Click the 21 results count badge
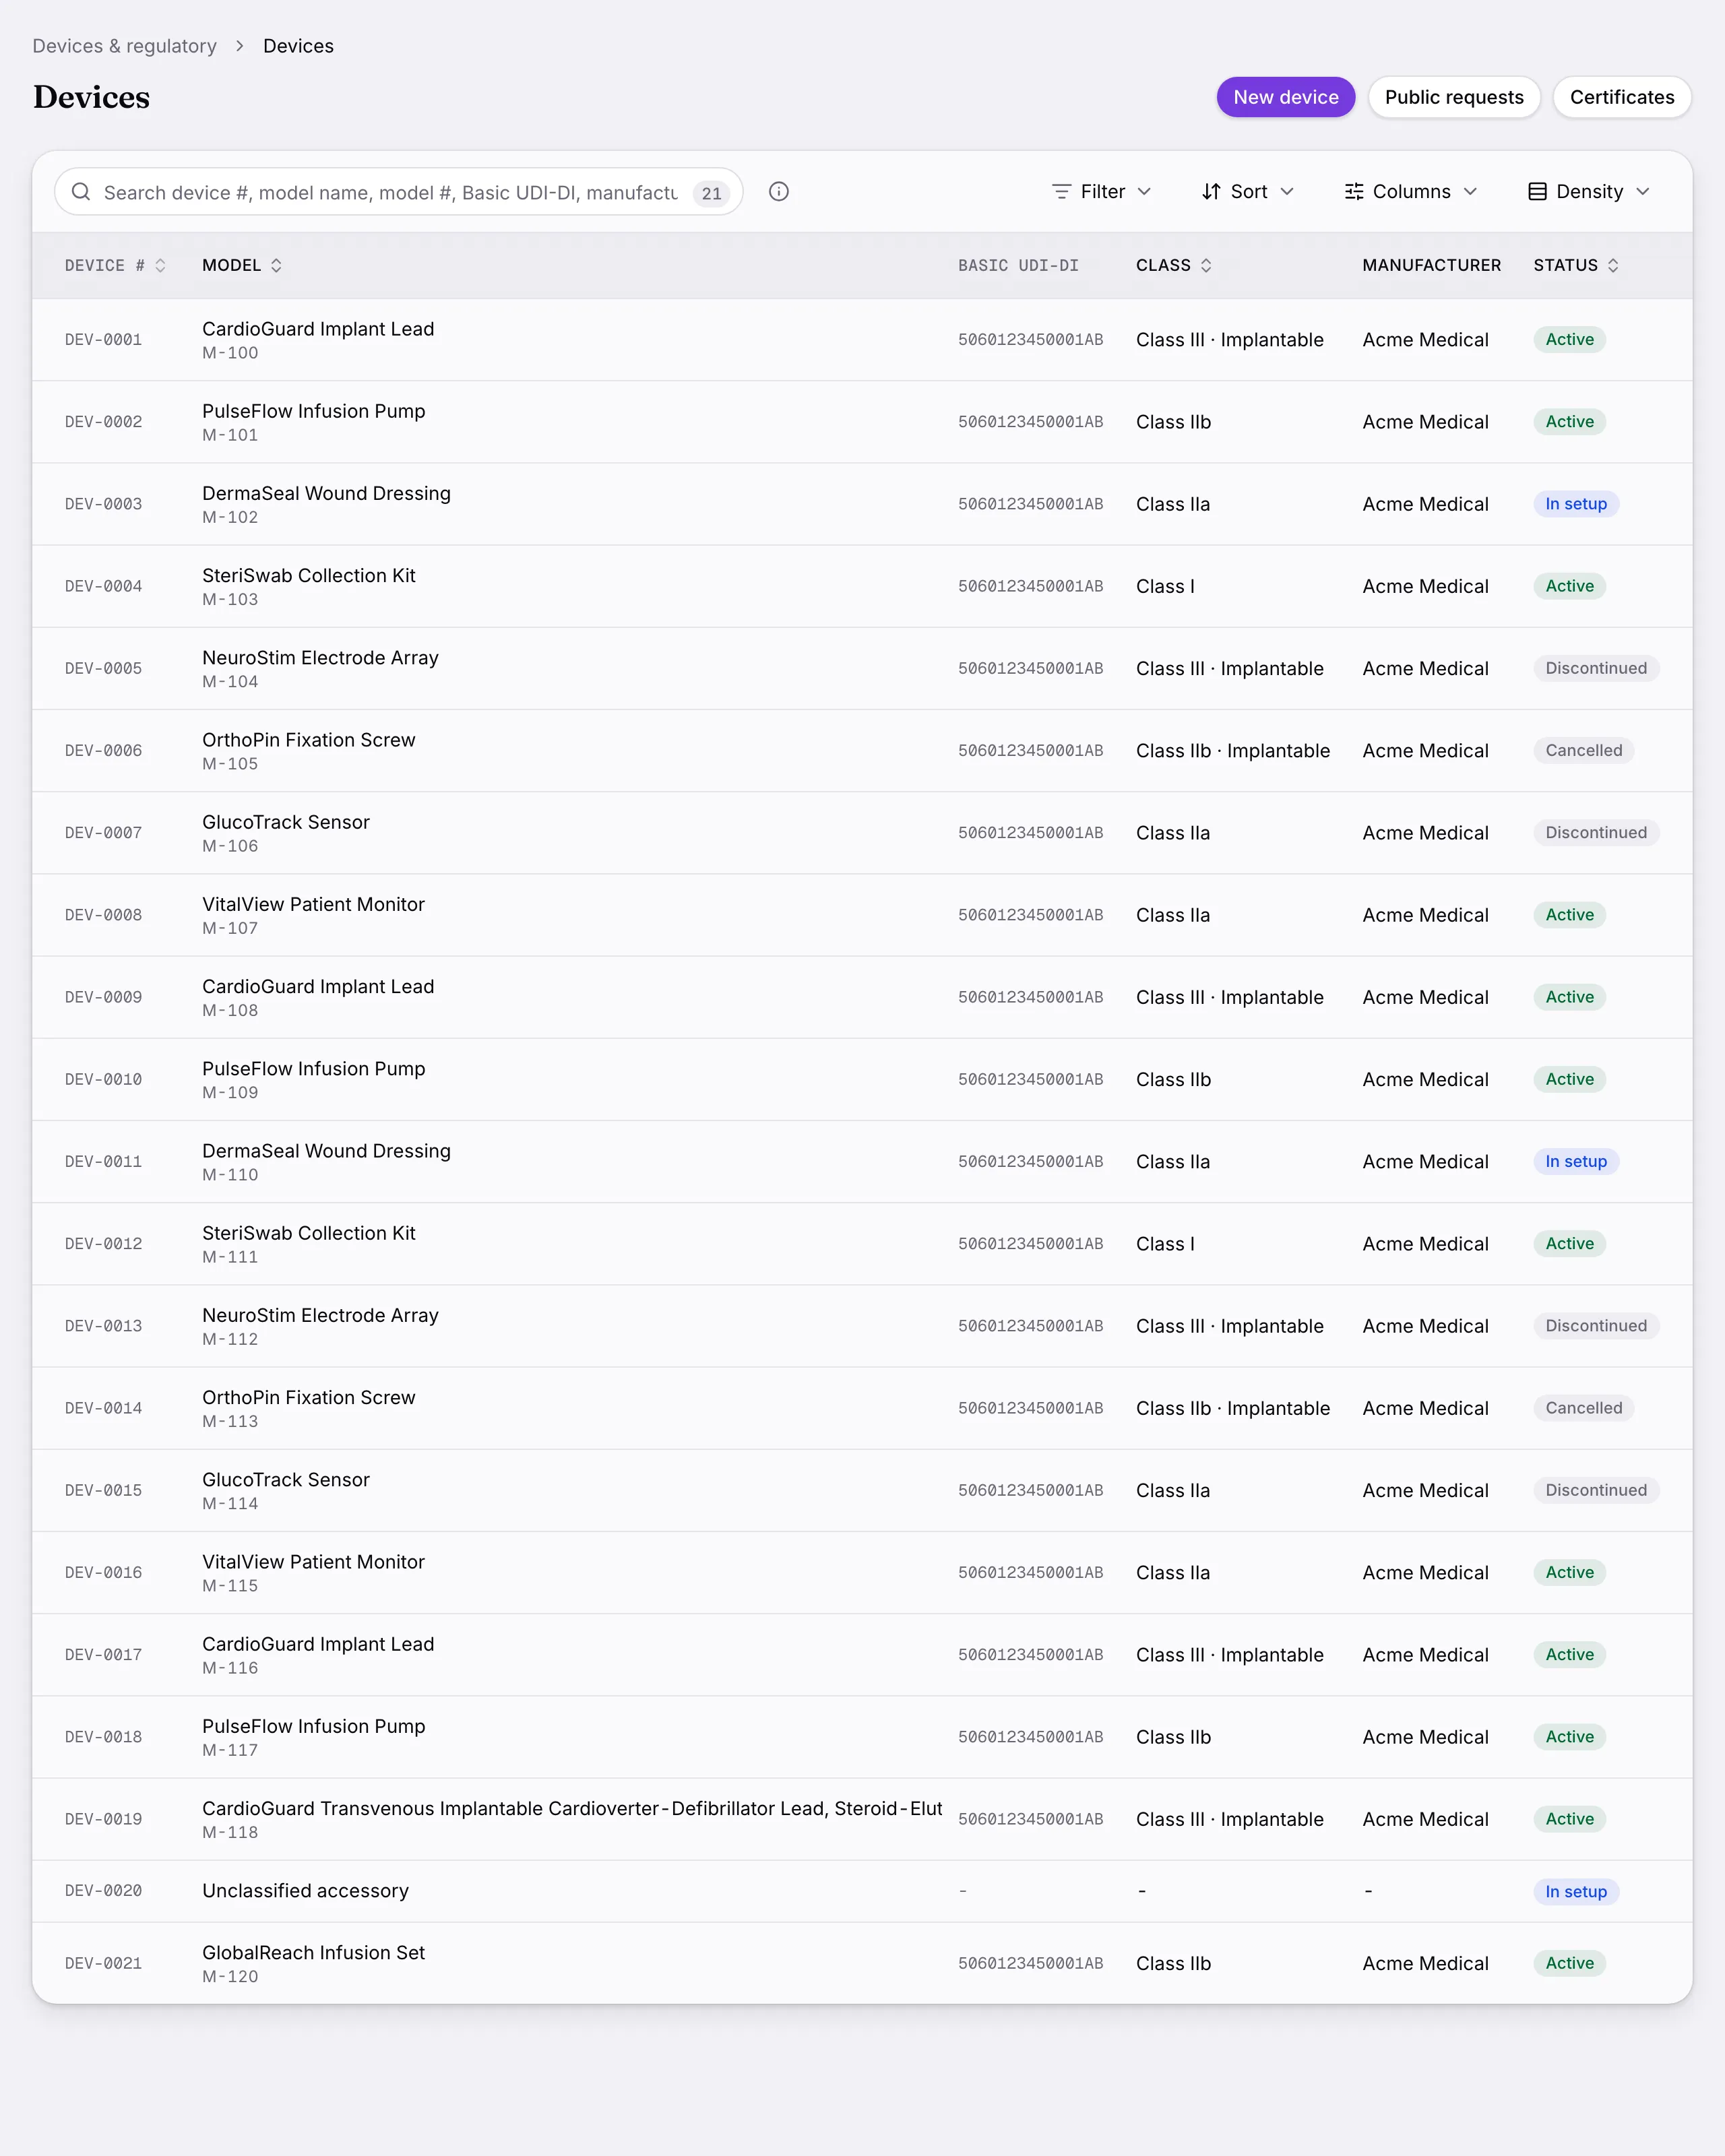The height and width of the screenshot is (2156, 1725). point(711,193)
